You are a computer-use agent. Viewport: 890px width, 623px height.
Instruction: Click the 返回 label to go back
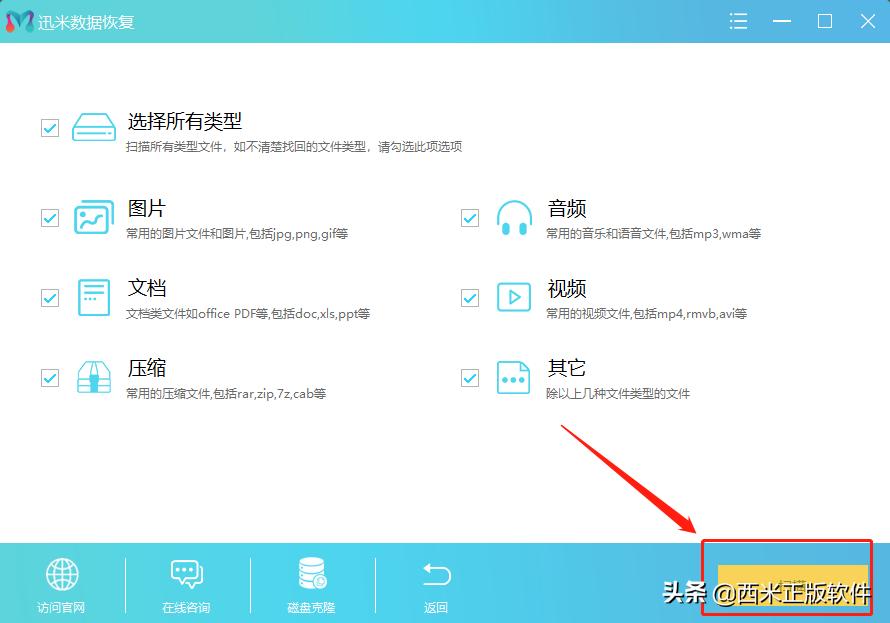tap(436, 606)
